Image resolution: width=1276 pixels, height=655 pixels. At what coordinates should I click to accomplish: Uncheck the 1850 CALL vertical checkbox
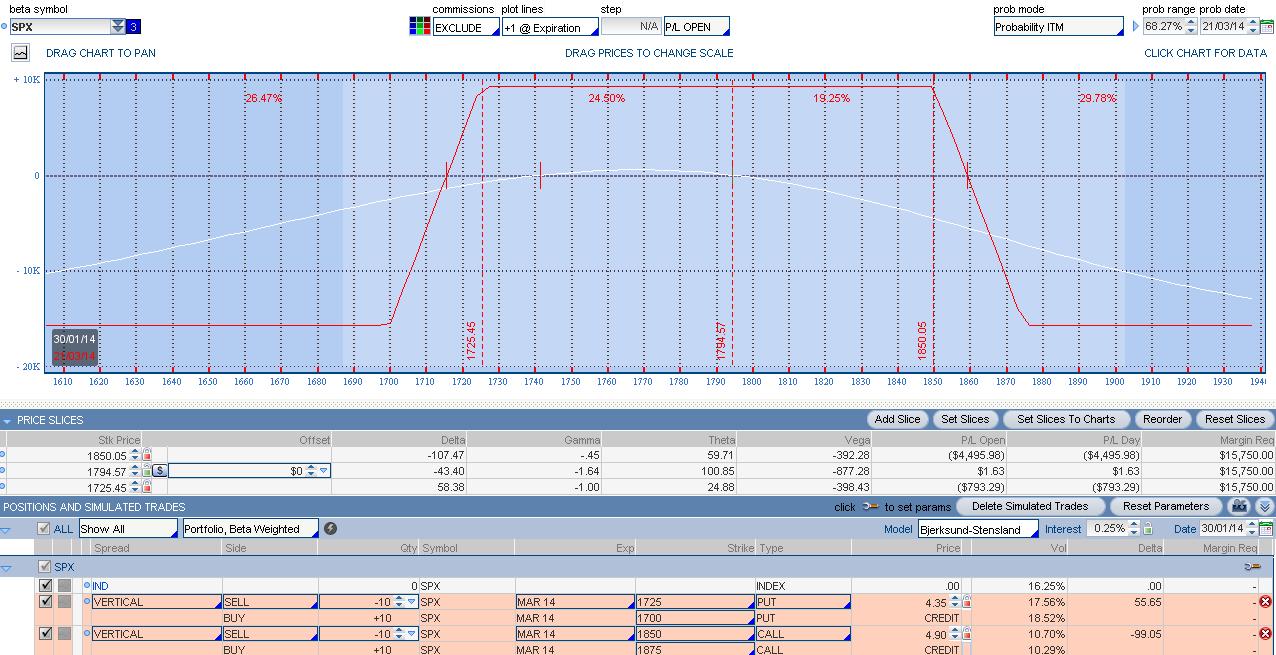pyautogui.click(x=45, y=634)
